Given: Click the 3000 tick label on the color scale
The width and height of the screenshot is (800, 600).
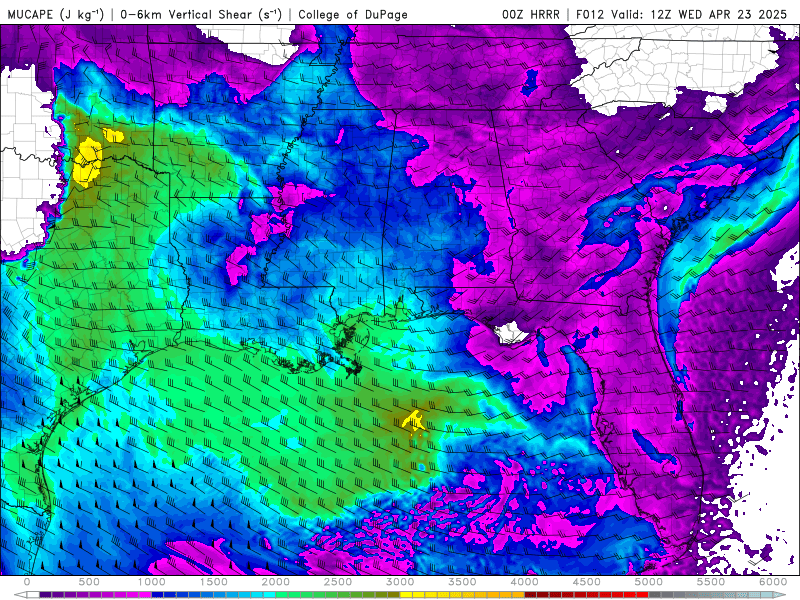Looking at the screenshot, I should point(401,581).
